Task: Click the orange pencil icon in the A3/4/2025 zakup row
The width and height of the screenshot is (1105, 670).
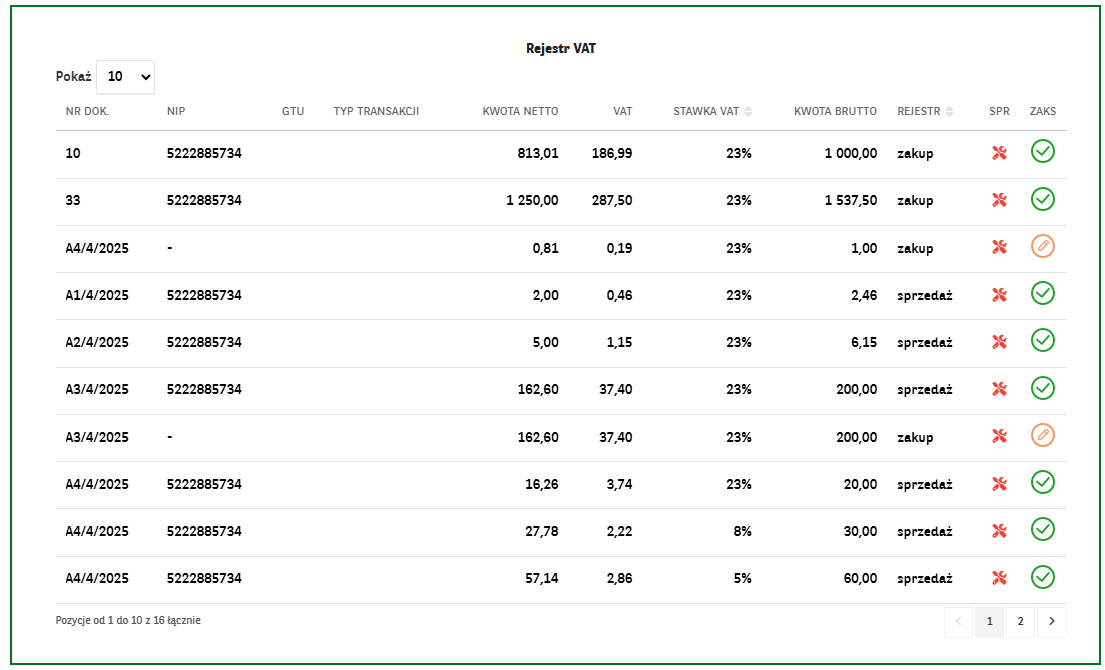Action: click(x=1042, y=435)
